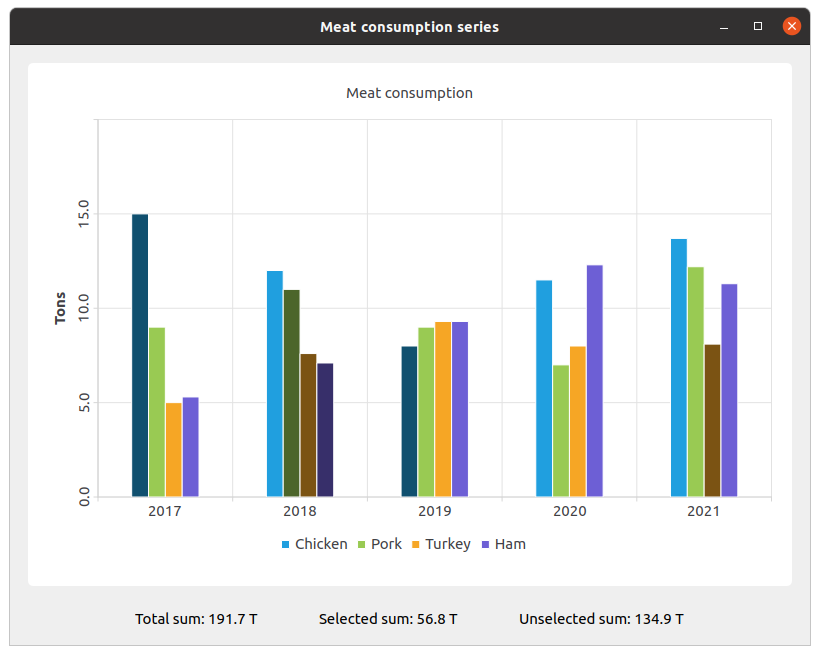The image size is (820, 655).
Task: Click the 2020 axis label to expand that year
Action: tap(569, 511)
